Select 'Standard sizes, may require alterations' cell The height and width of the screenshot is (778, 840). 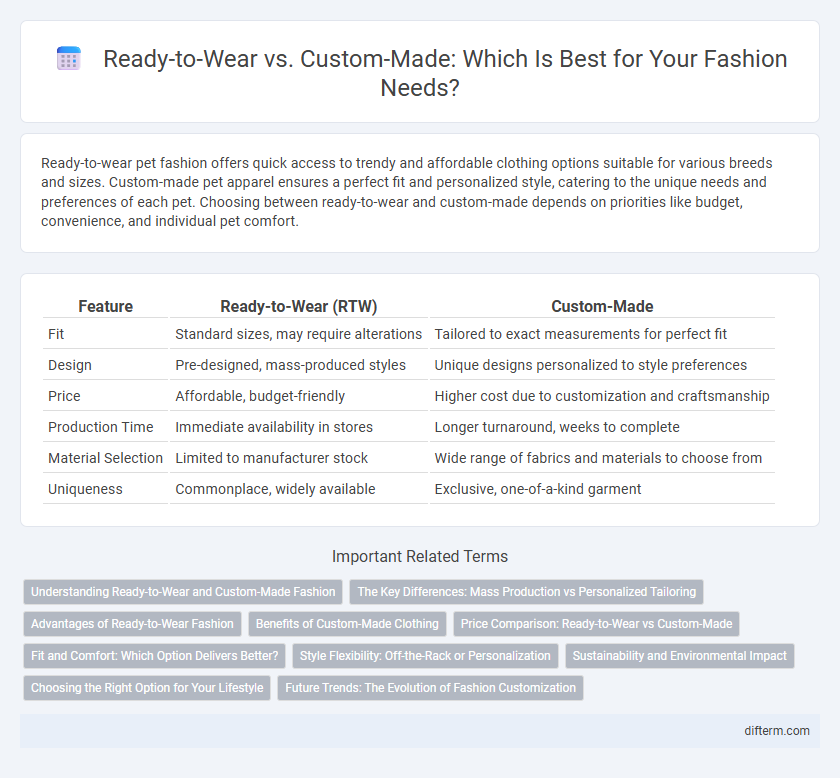point(299,334)
